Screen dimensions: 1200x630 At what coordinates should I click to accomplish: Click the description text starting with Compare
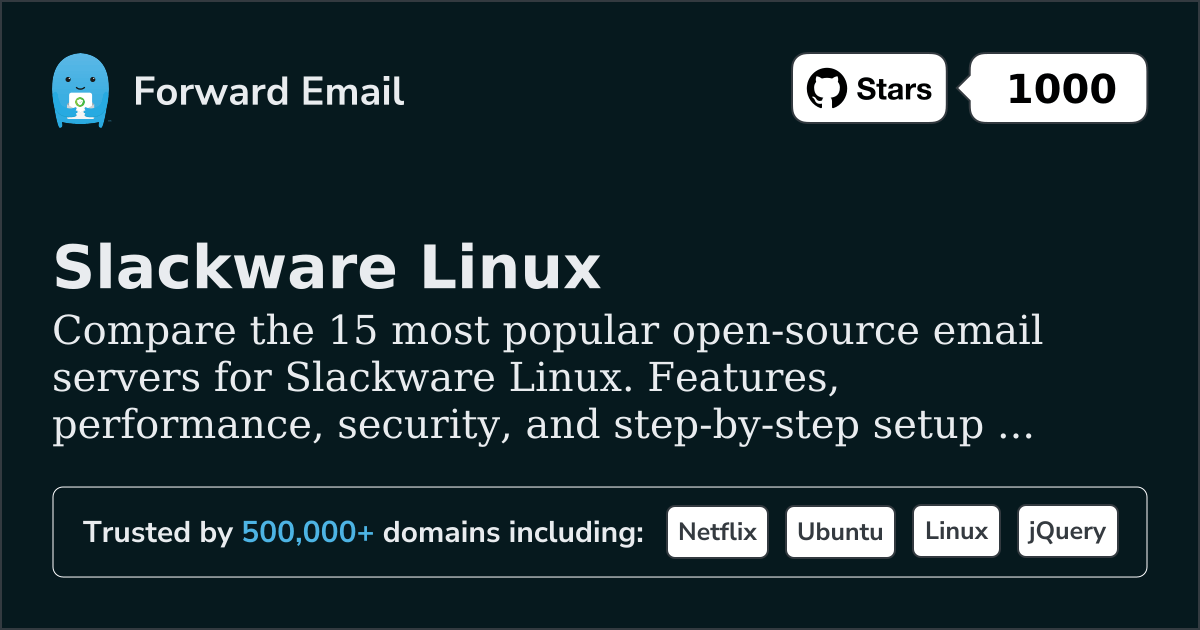tap(547, 378)
